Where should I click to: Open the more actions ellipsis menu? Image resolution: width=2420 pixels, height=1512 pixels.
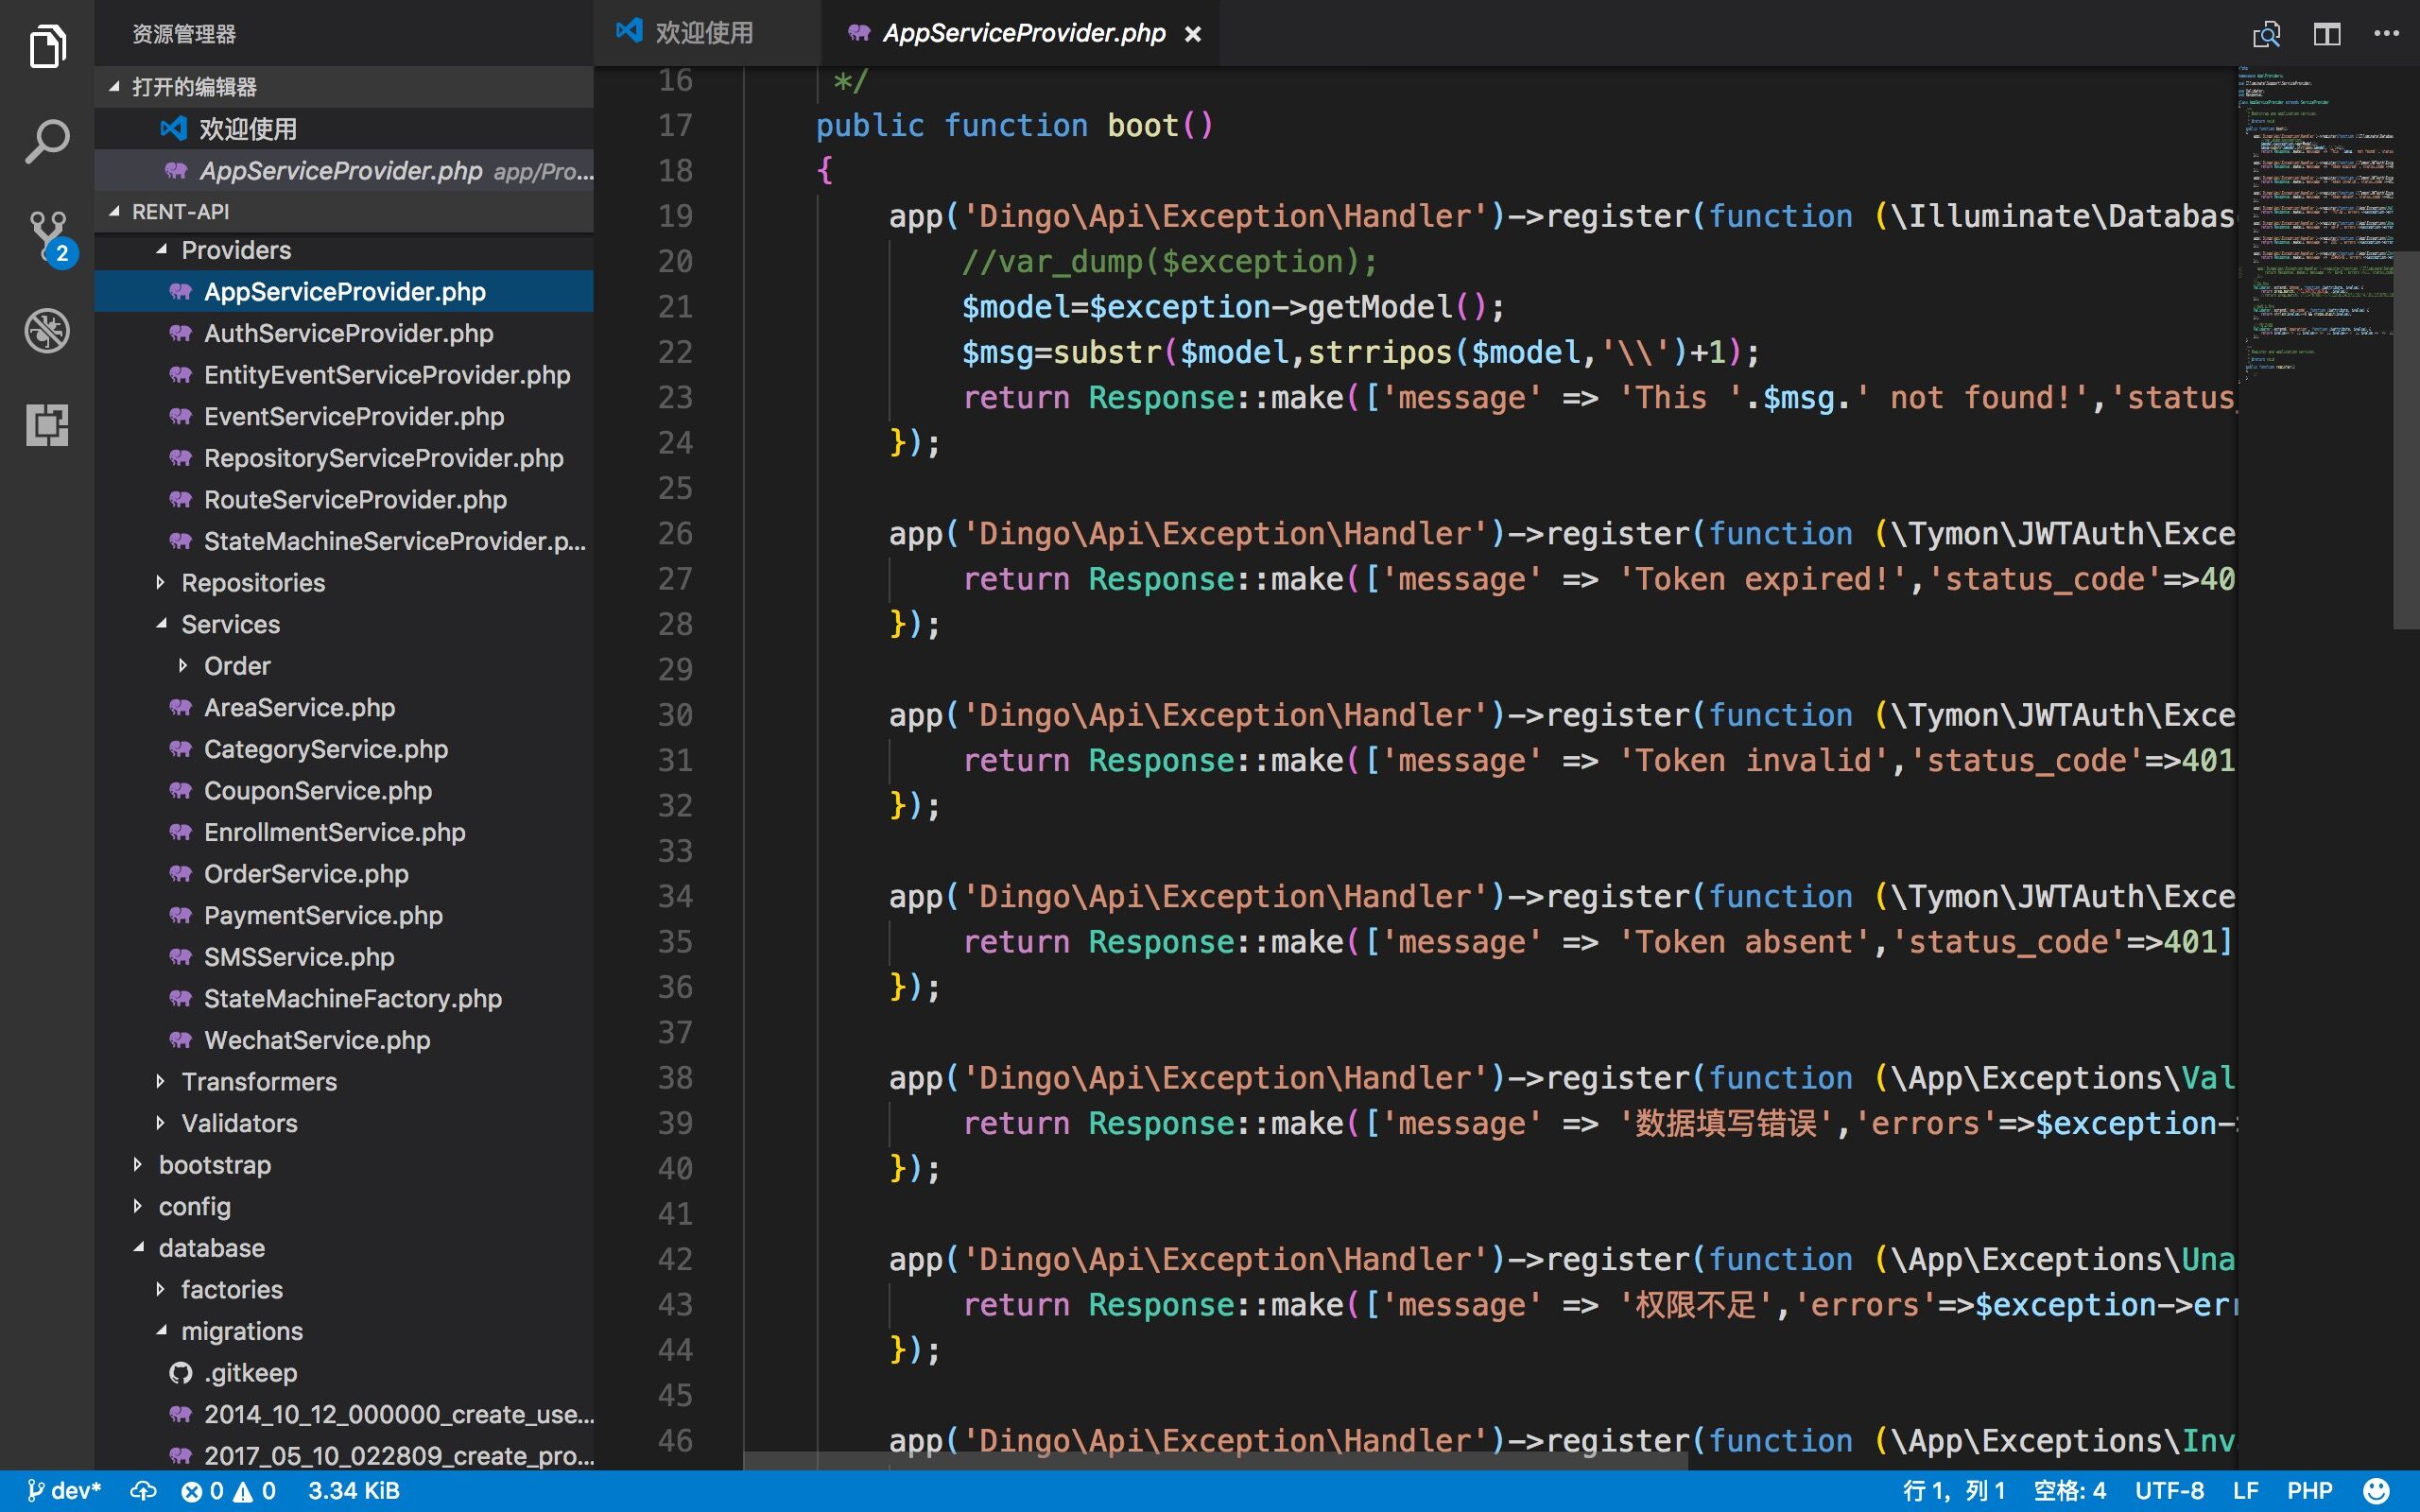(2386, 34)
